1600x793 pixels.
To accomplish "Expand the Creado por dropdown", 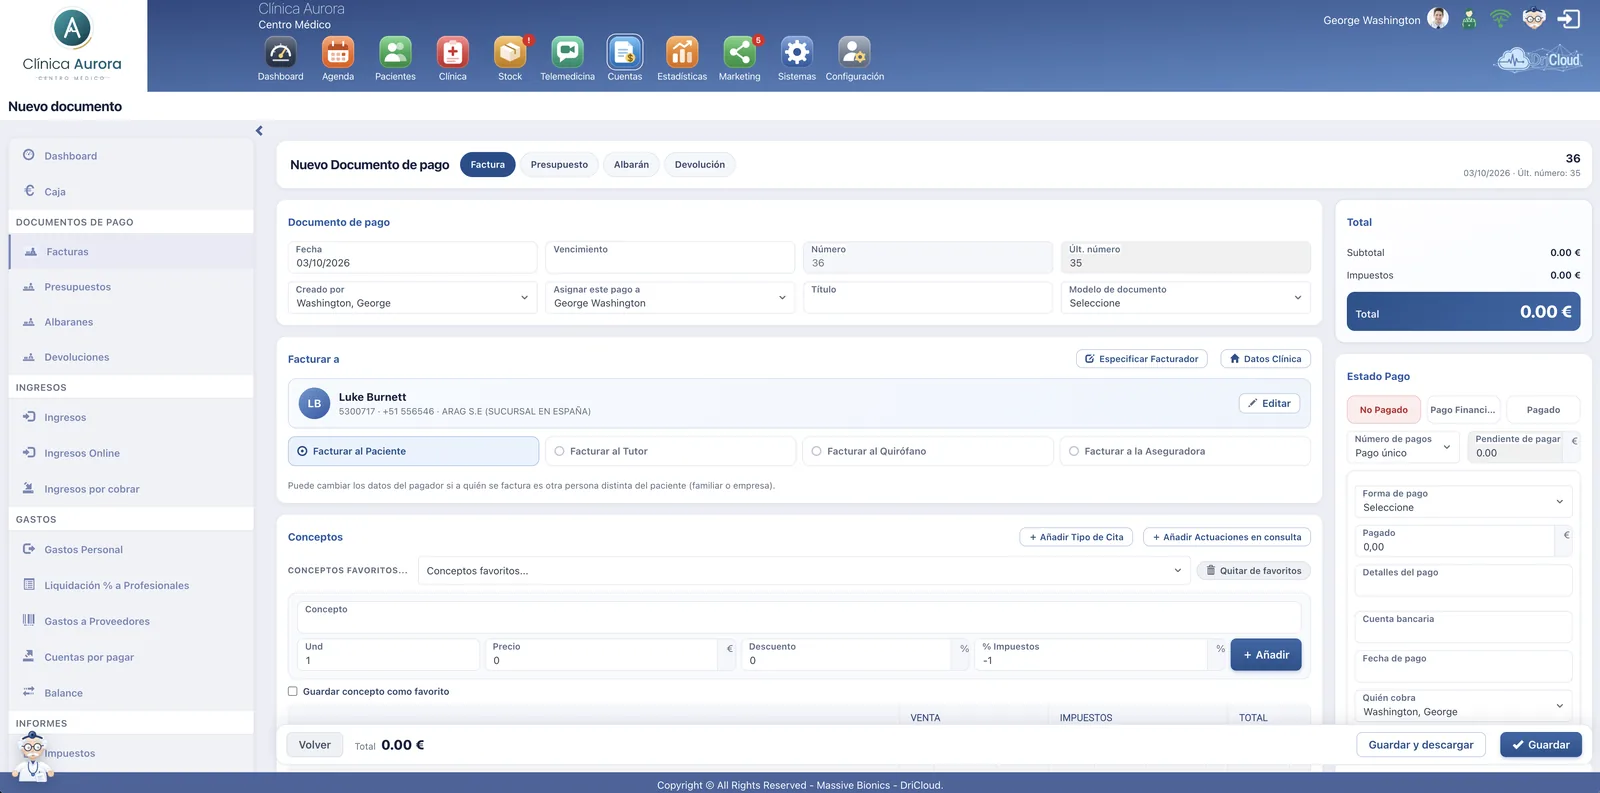I will (412, 297).
